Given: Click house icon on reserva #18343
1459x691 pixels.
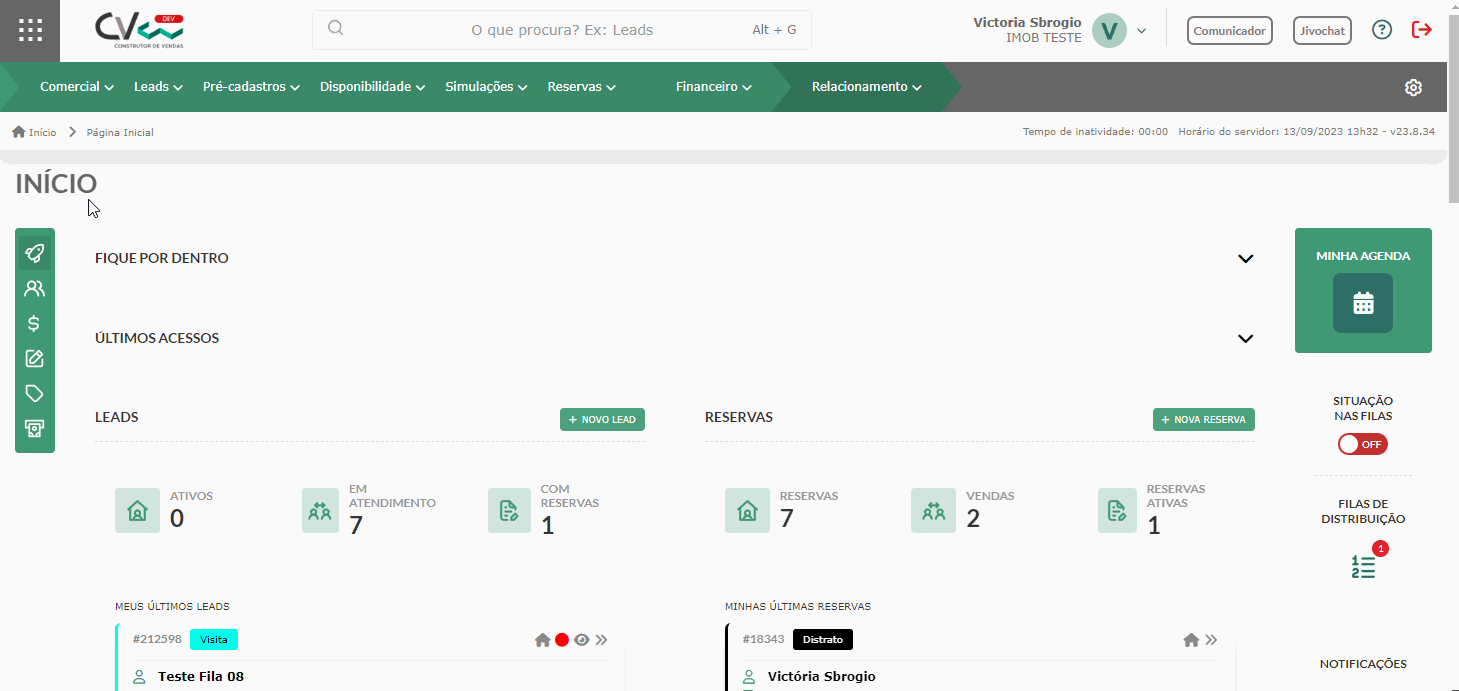Looking at the screenshot, I should coord(1191,640).
